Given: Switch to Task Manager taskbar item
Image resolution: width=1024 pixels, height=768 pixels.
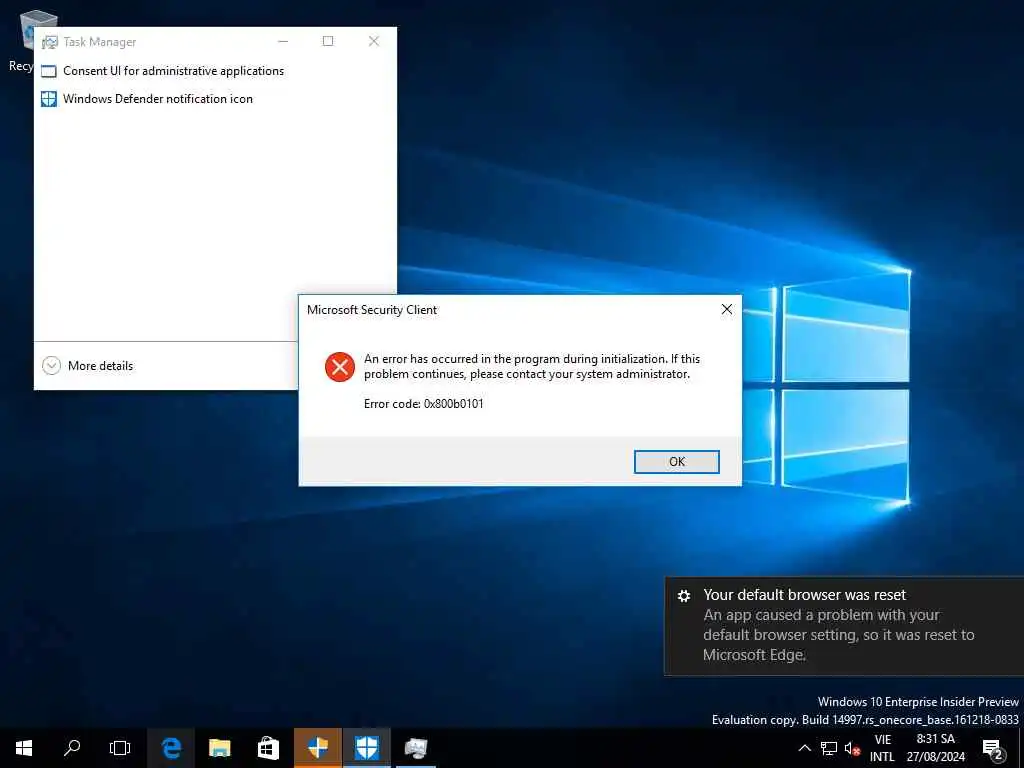Looking at the screenshot, I should tap(416, 748).
